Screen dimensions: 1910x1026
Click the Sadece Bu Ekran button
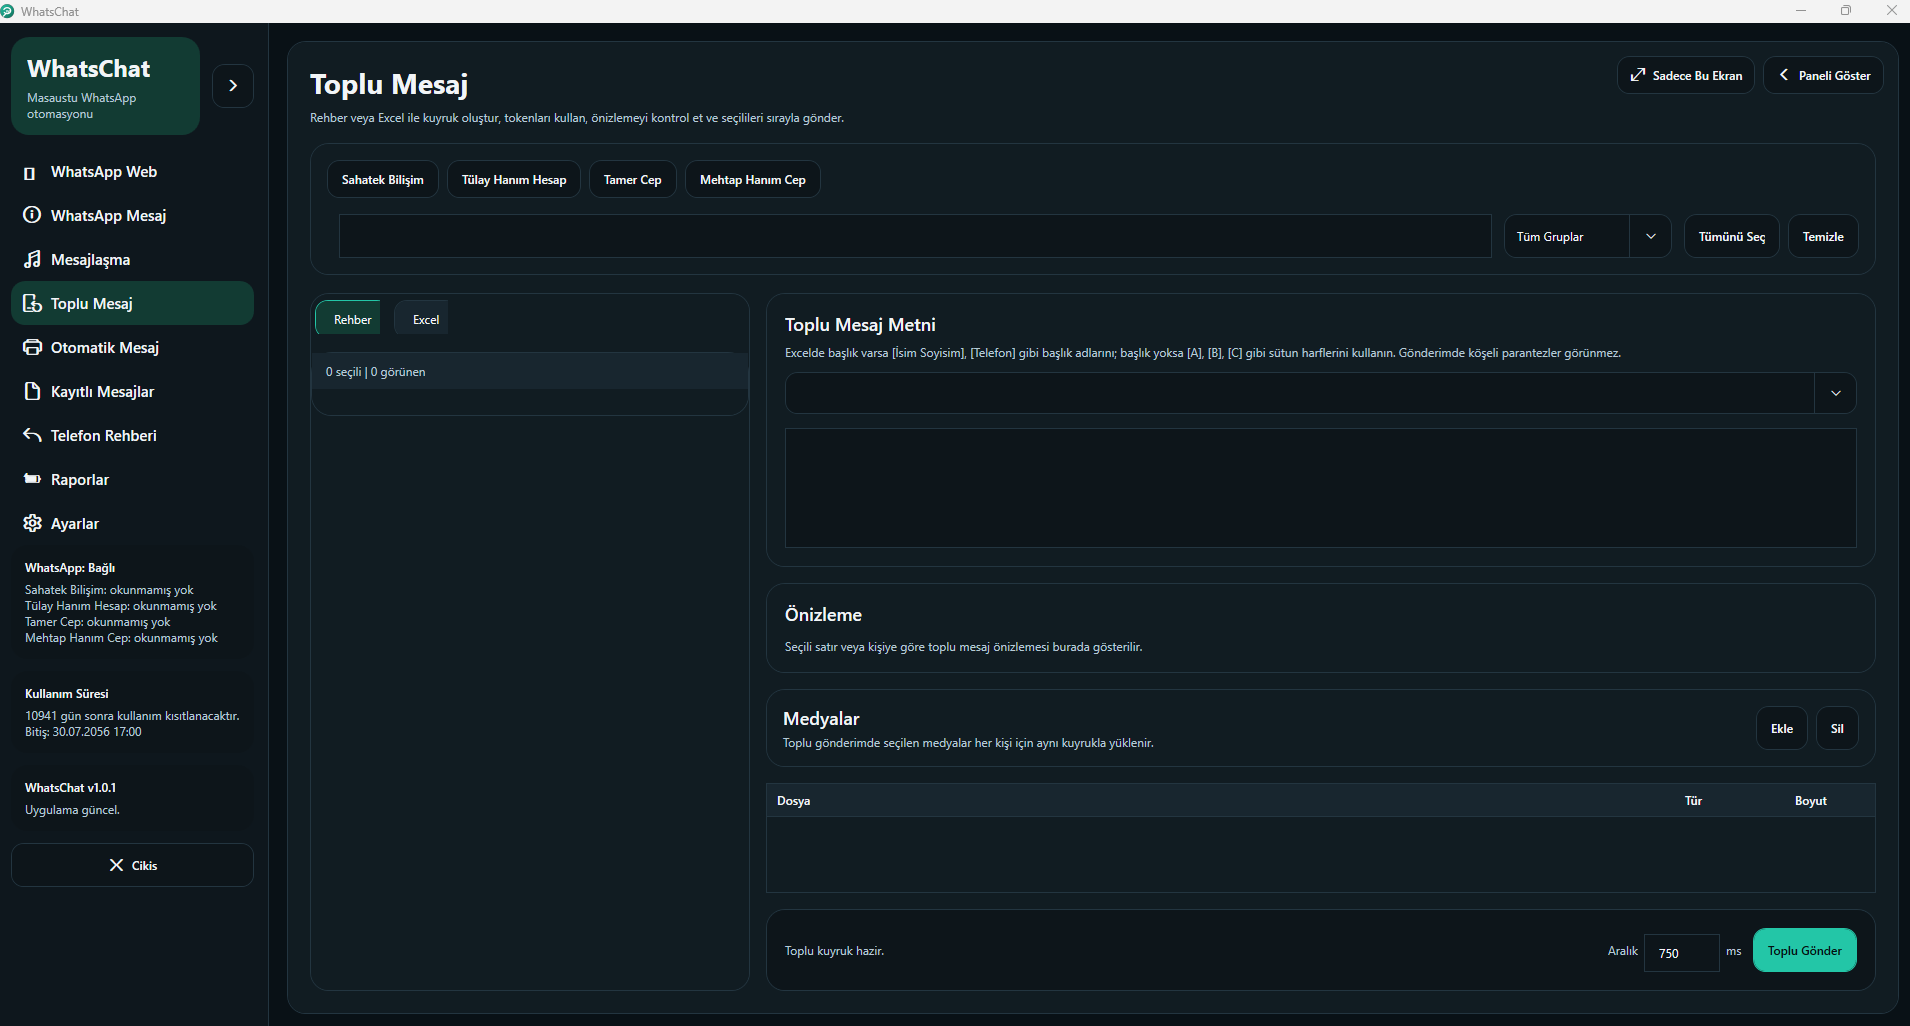[1686, 76]
